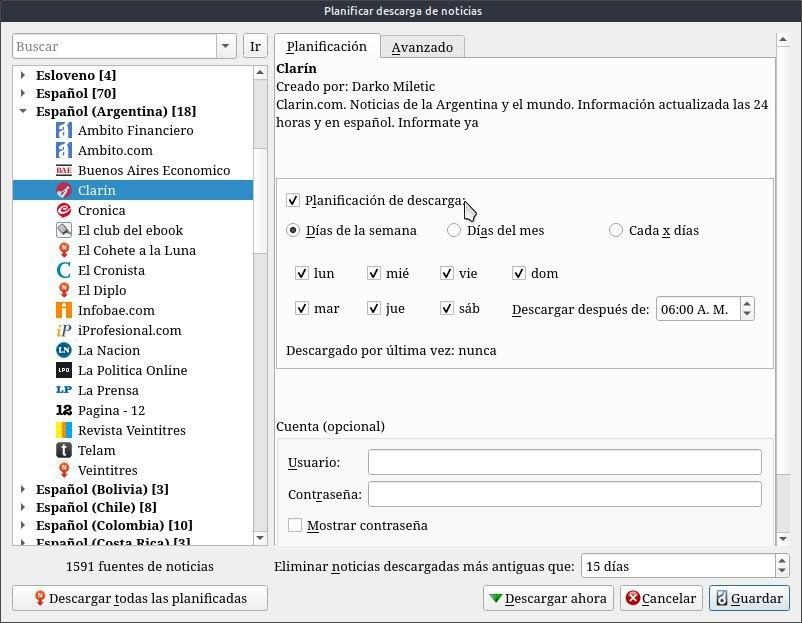Select Días del mes radio button
This screenshot has height=623, width=802.
point(454,231)
